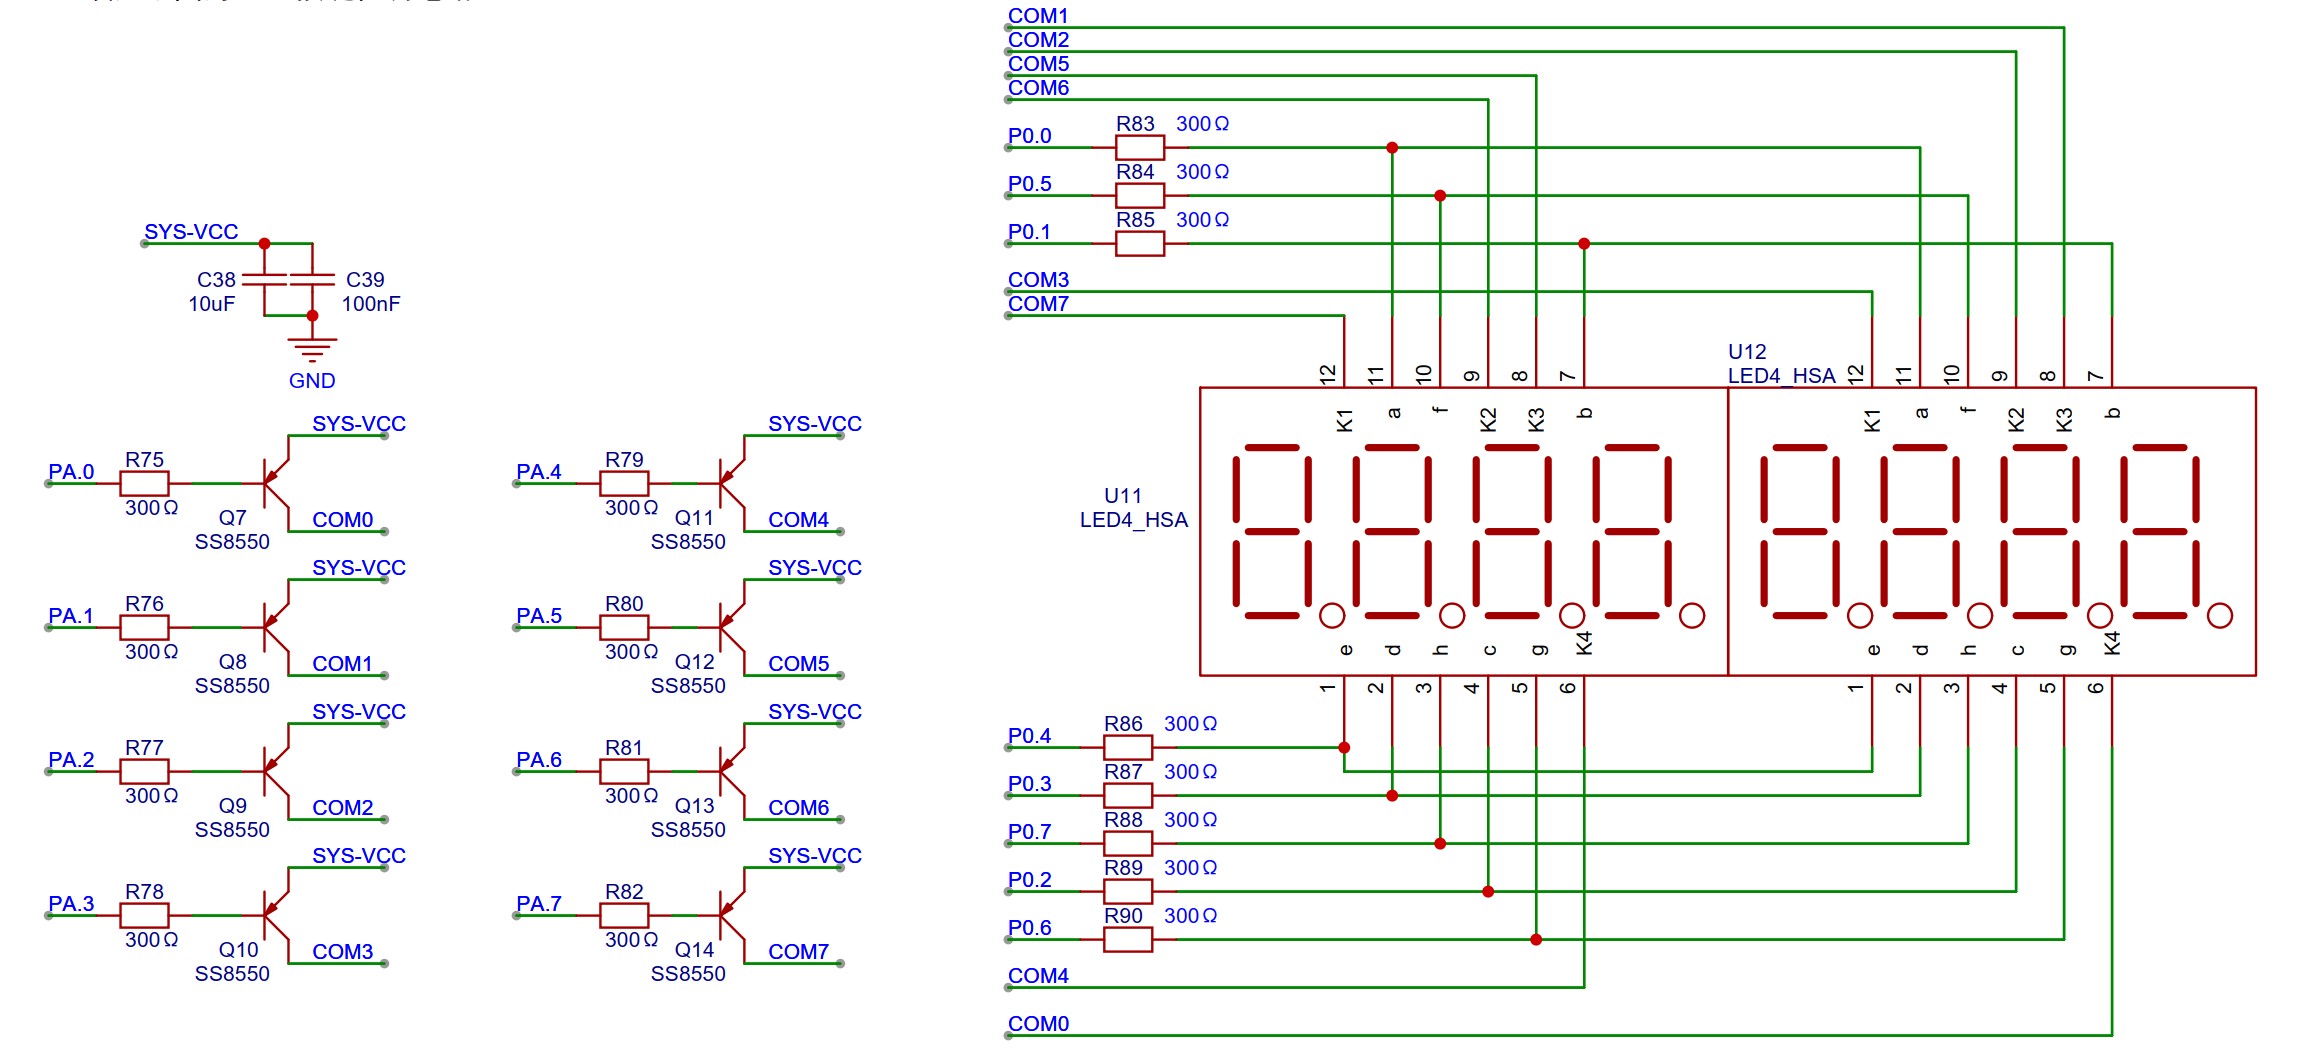Select capacitor C38 10uF symbol
2300x1060 pixels.
pyautogui.click(x=264, y=279)
